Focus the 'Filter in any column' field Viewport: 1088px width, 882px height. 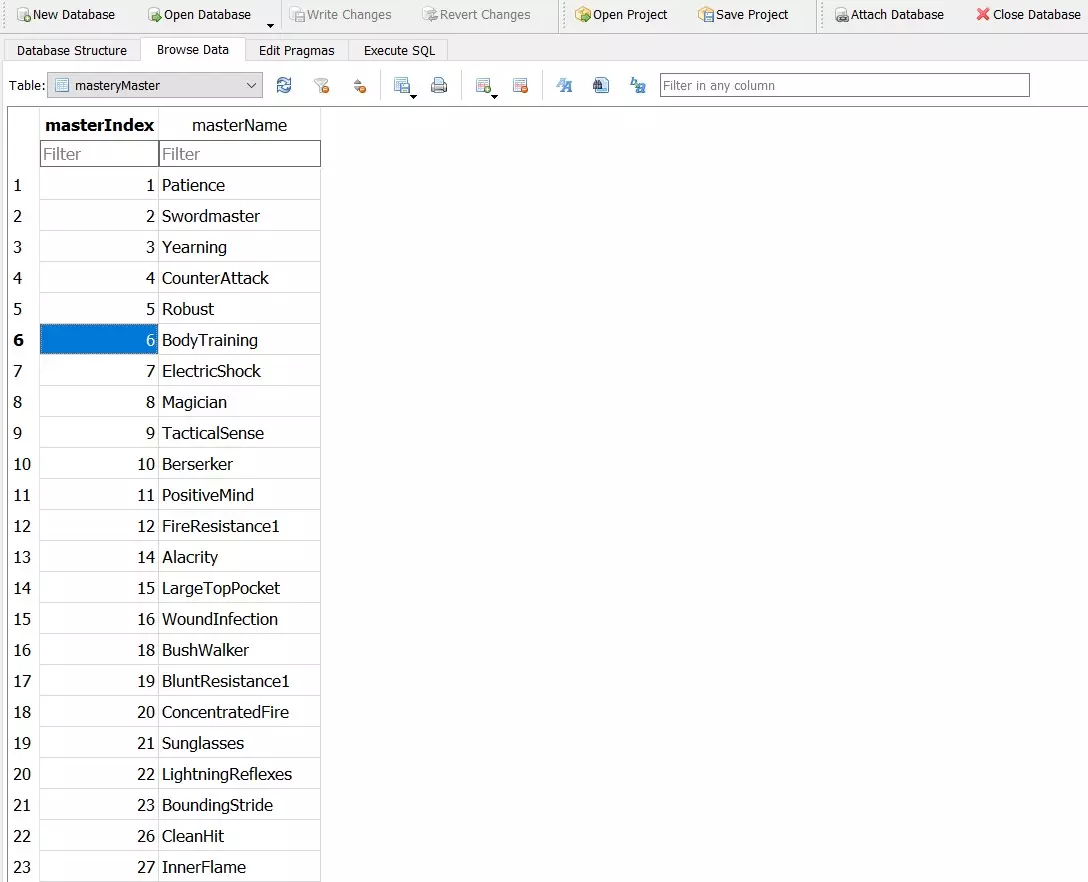(x=844, y=85)
